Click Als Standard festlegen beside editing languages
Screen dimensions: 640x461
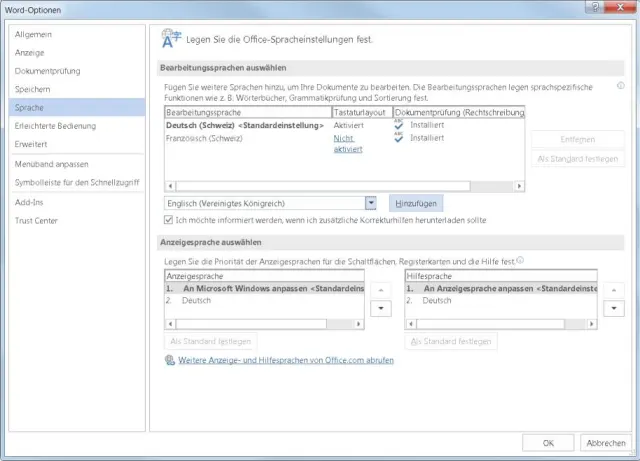pos(578,159)
